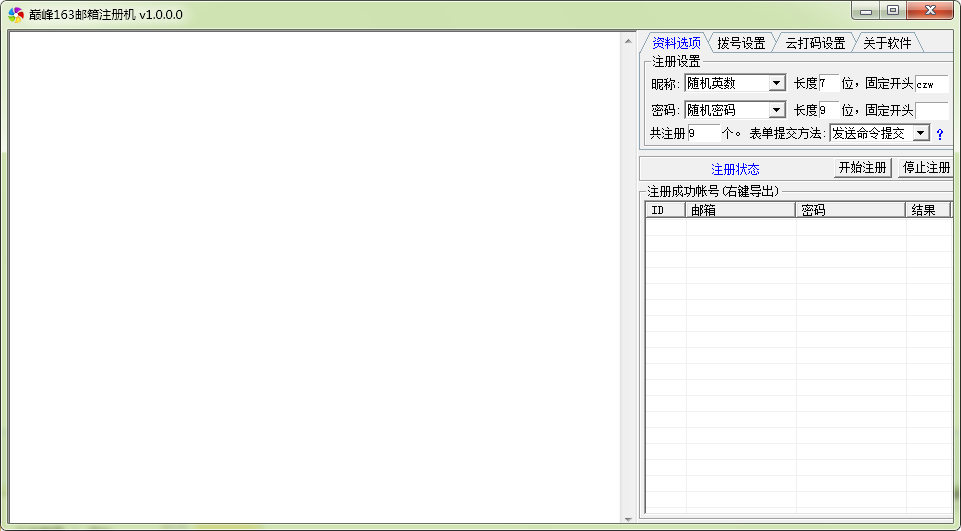Open the 关于软件 tab
Screen dimensions: 961x531
pyautogui.click(x=887, y=44)
